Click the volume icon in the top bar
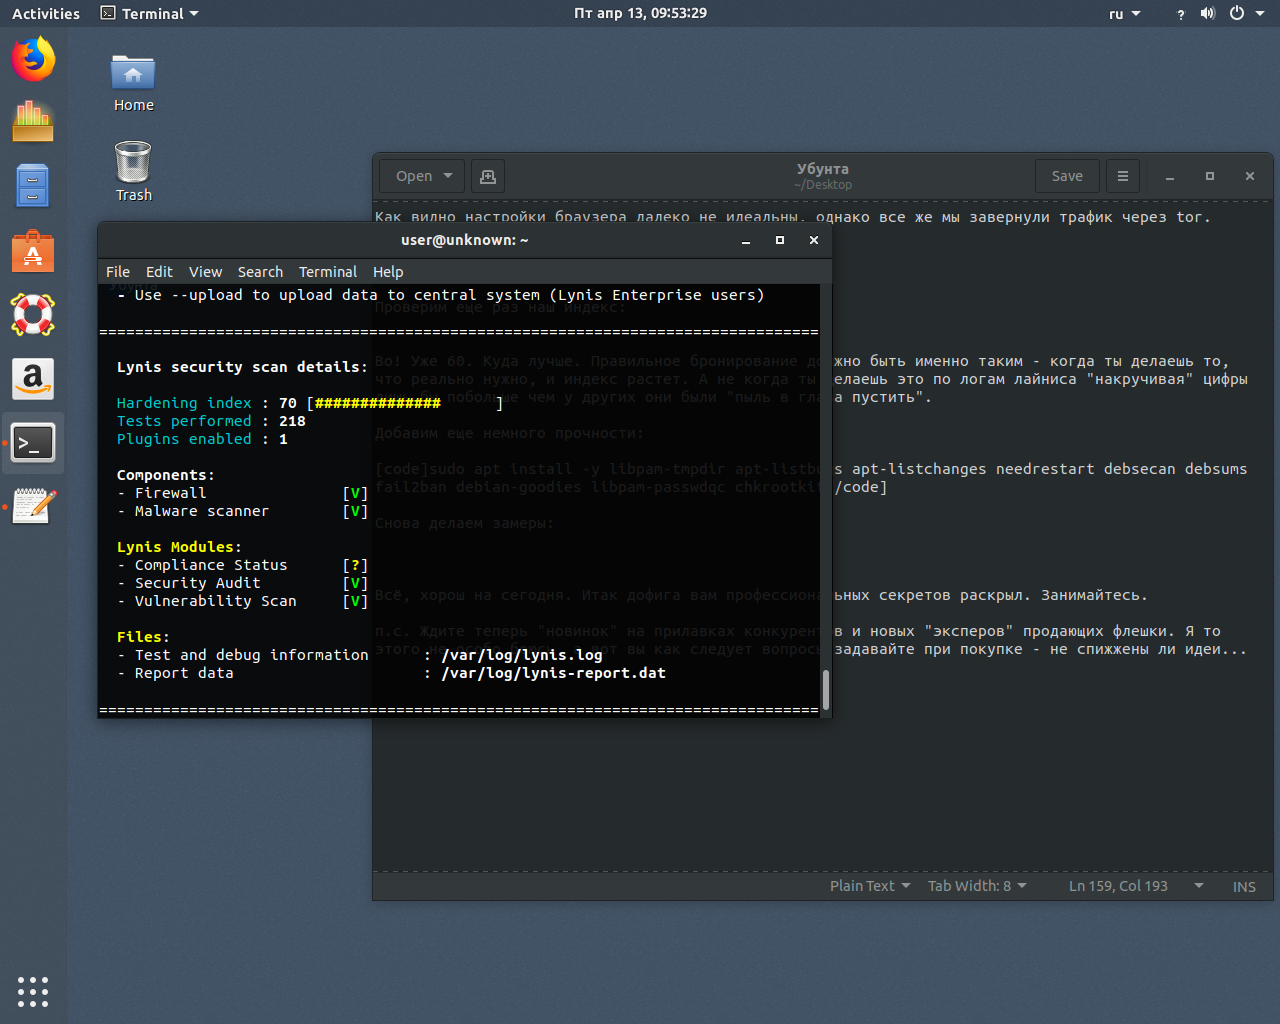1280x1024 pixels. [x=1208, y=13]
